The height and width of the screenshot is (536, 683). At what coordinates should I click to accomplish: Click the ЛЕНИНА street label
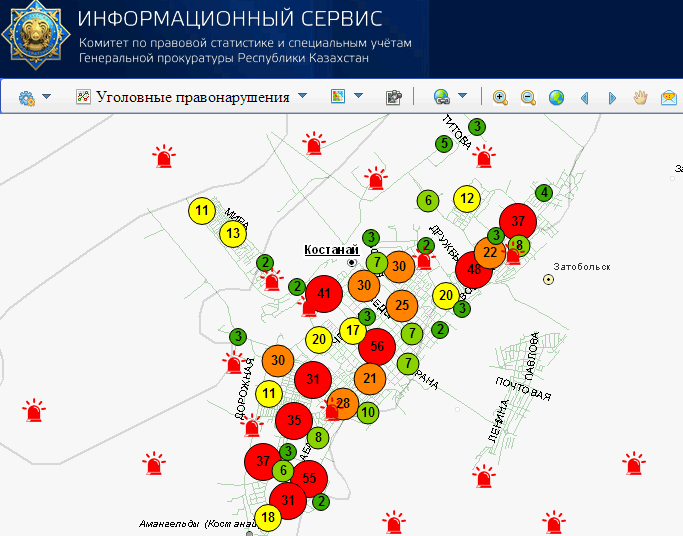(498, 421)
